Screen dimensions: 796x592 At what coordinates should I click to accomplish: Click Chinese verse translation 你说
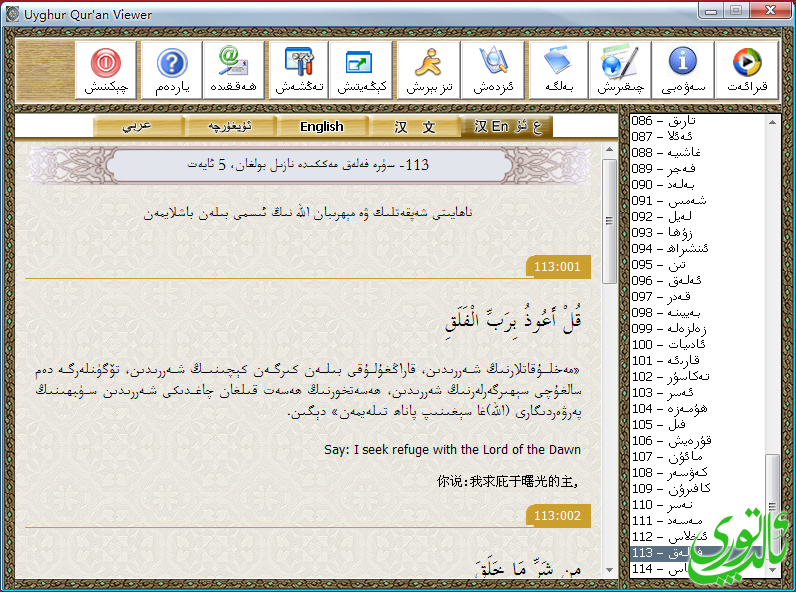click(508, 481)
